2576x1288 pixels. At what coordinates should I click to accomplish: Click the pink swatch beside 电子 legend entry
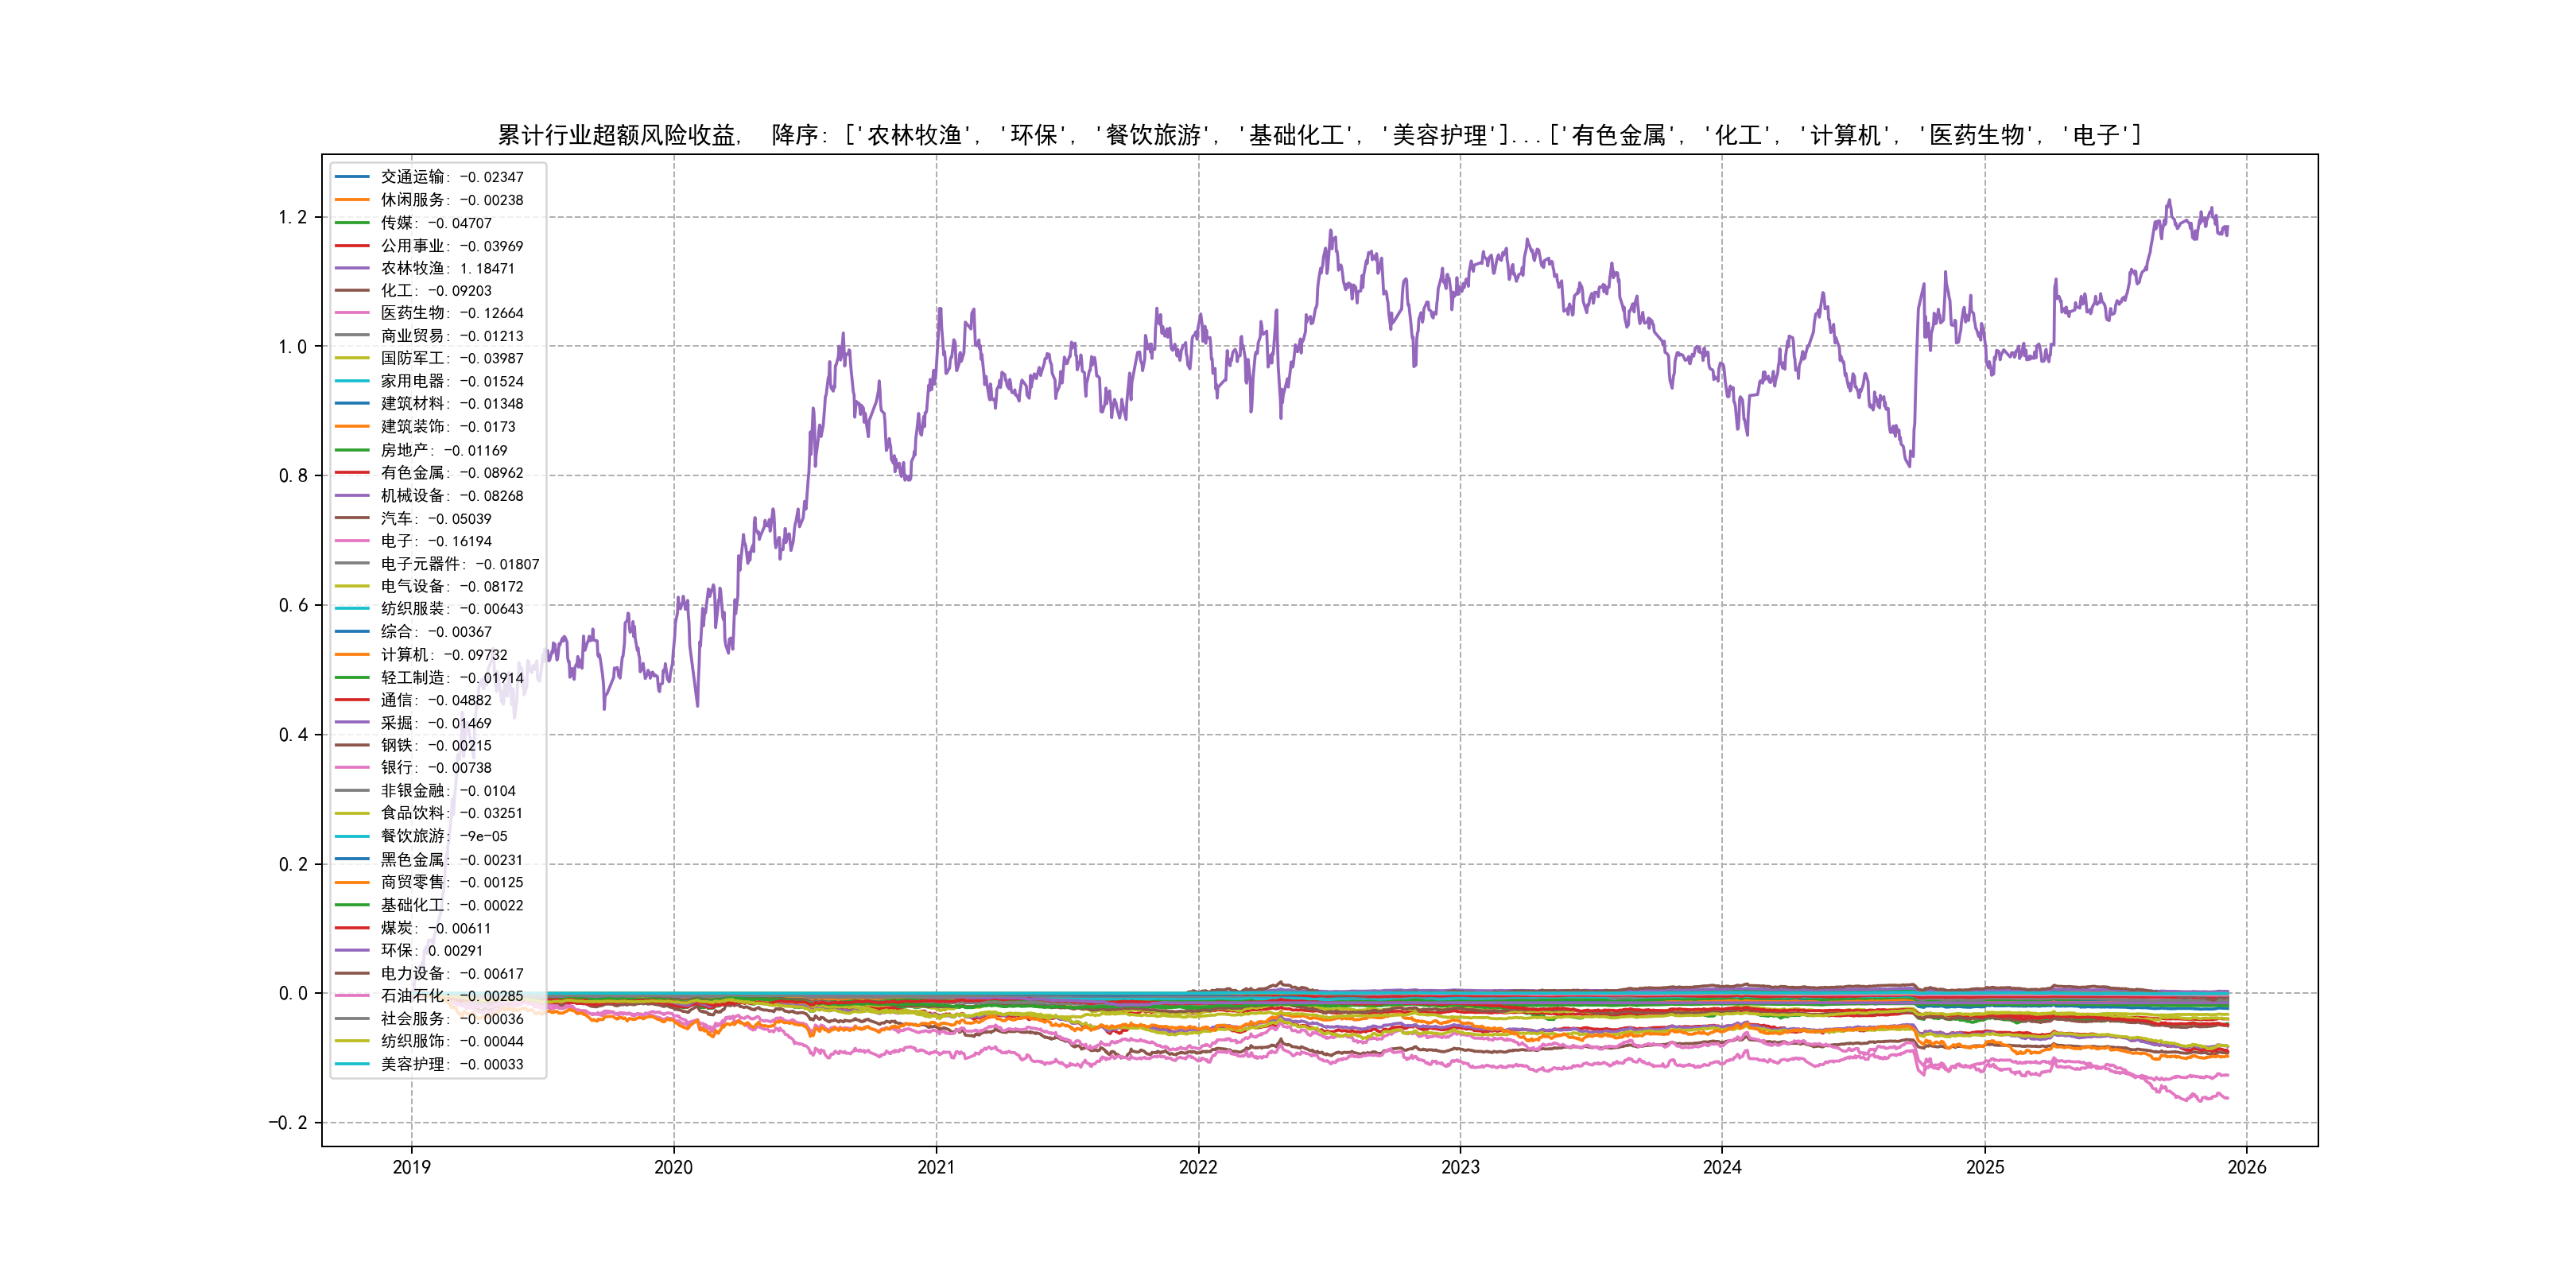point(352,541)
